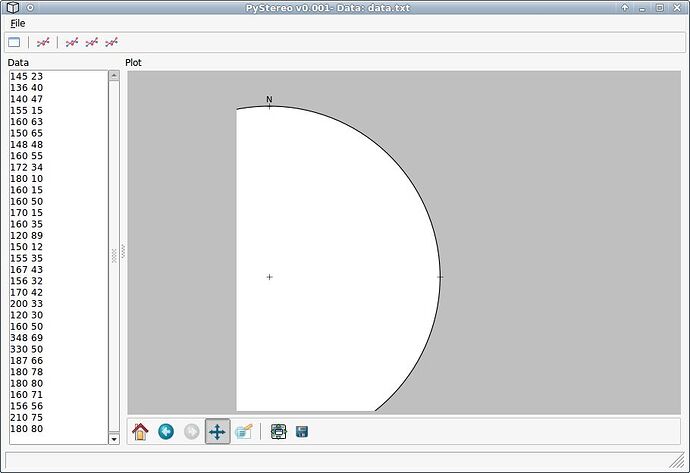This screenshot has height=473, width=690.
Task: Reset the plot view with the Home icon
Action: pyautogui.click(x=140, y=432)
